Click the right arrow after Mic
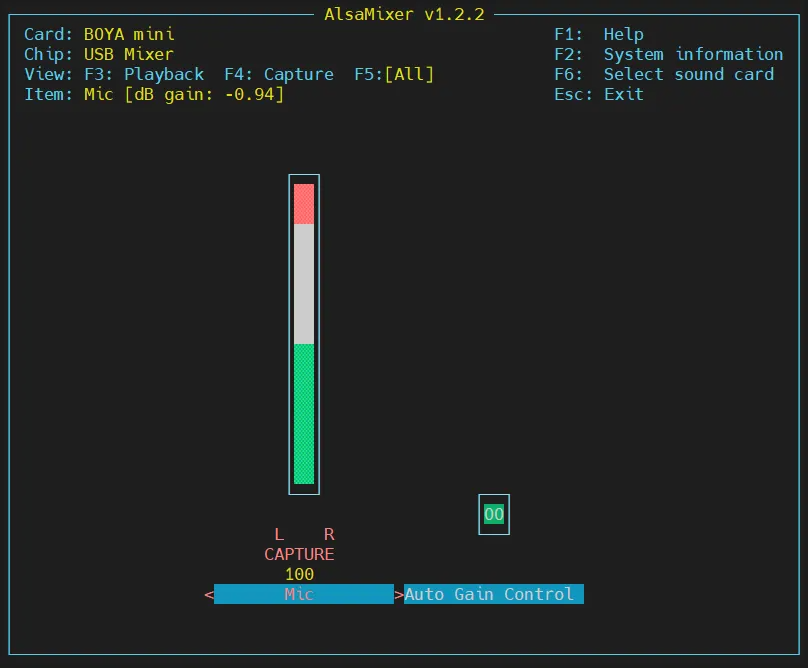The image size is (808, 668). pyautogui.click(x=399, y=594)
